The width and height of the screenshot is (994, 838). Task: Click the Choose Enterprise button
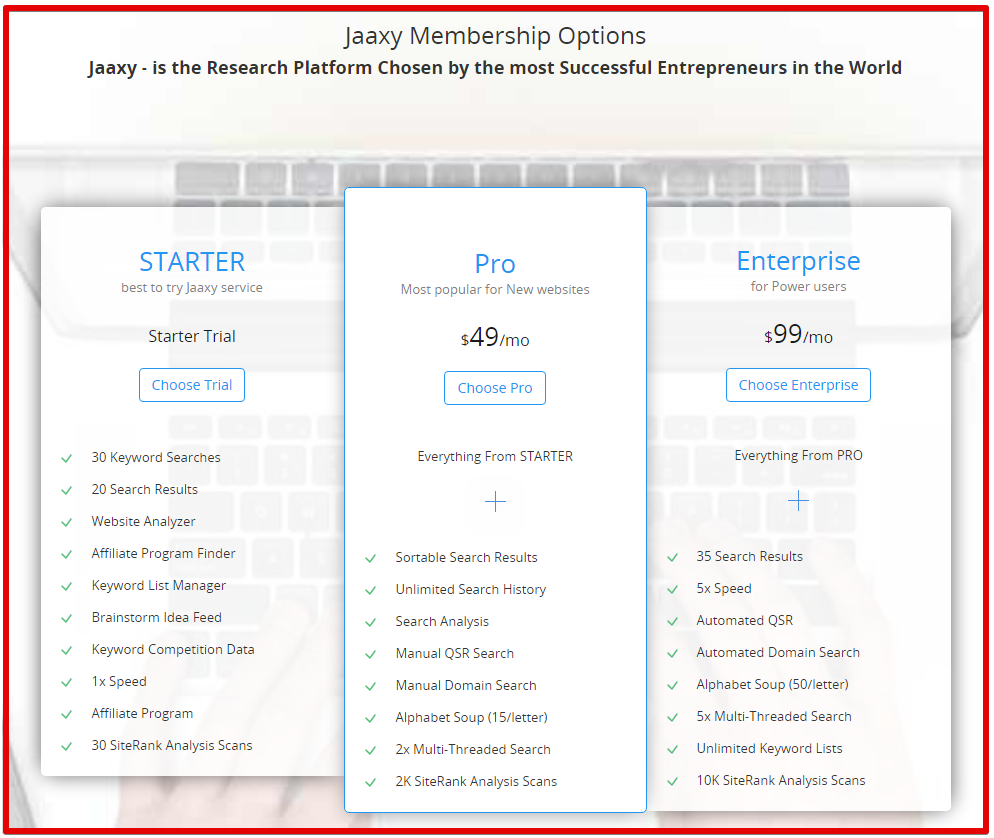(798, 385)
